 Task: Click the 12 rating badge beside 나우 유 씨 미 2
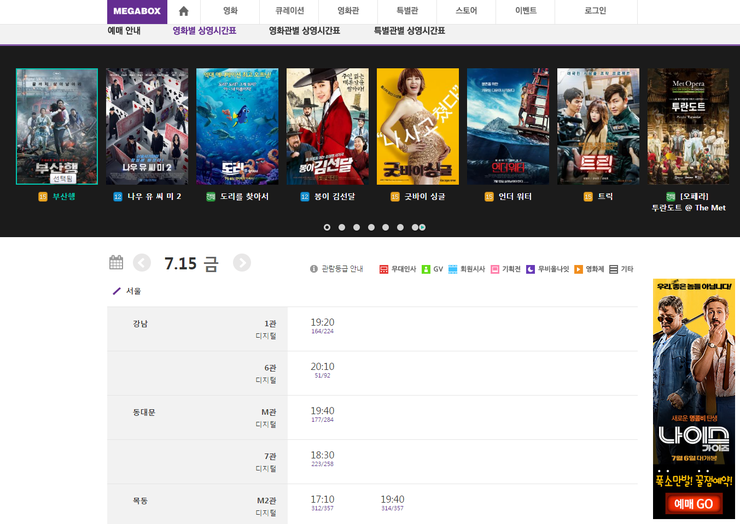click(x=118, y=197)
